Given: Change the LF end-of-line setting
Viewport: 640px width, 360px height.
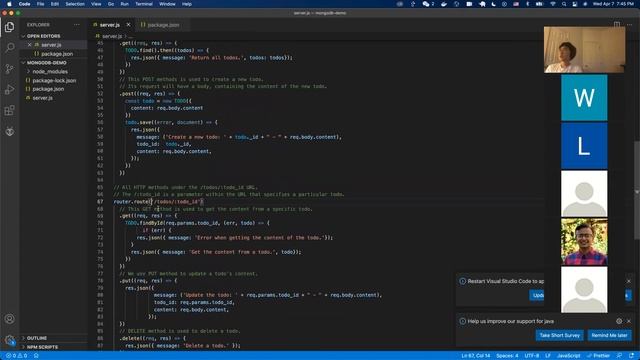Looking at the screenshot, I should point(548,356).
